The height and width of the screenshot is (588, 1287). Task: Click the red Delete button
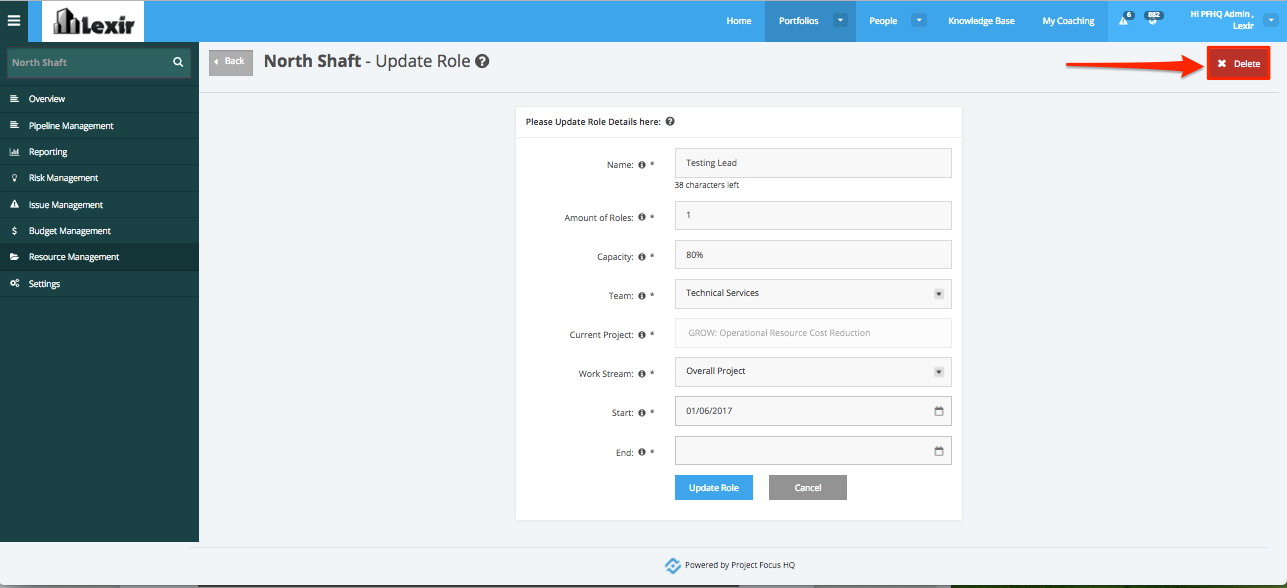(x=1238, y=63)
